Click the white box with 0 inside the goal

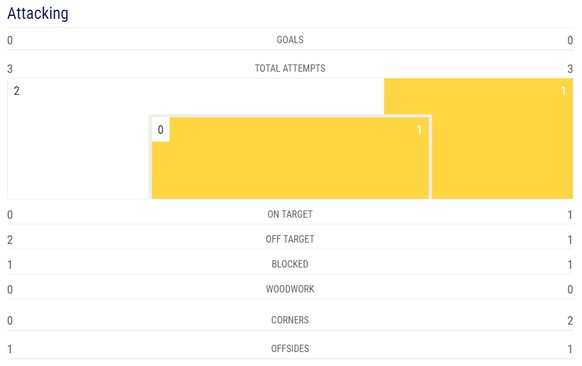click(x=160, y=130)
